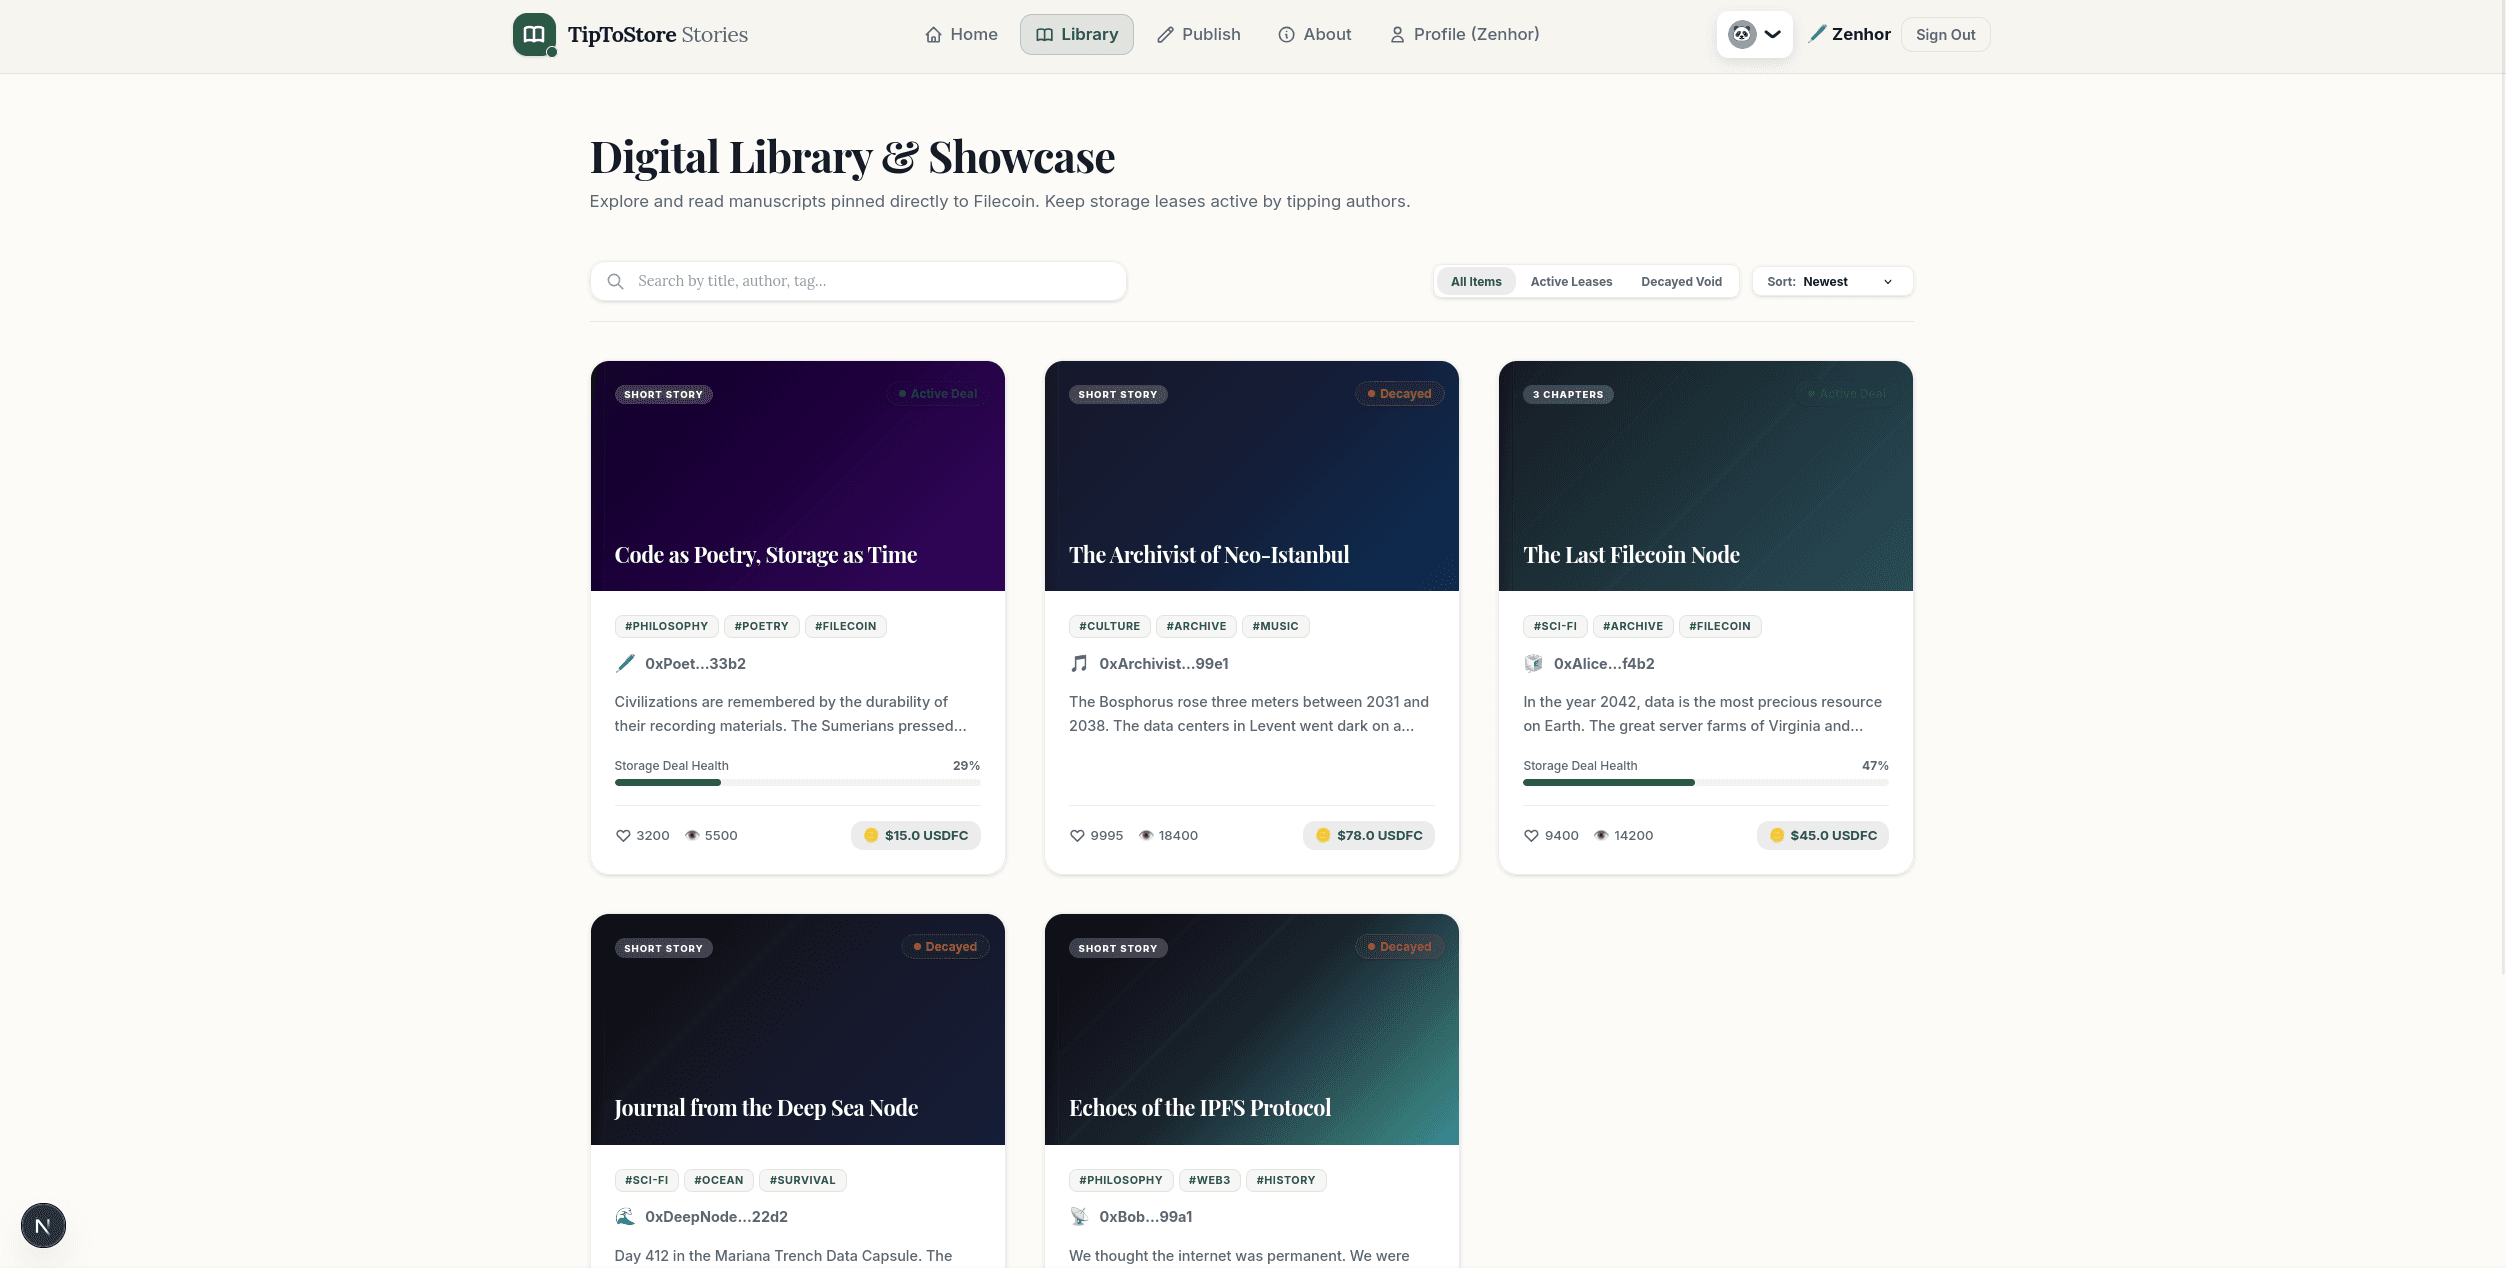Viewport: 2506px width, 1268px height.
Task: Select the All Items filter
Action: pos(1476,281)
